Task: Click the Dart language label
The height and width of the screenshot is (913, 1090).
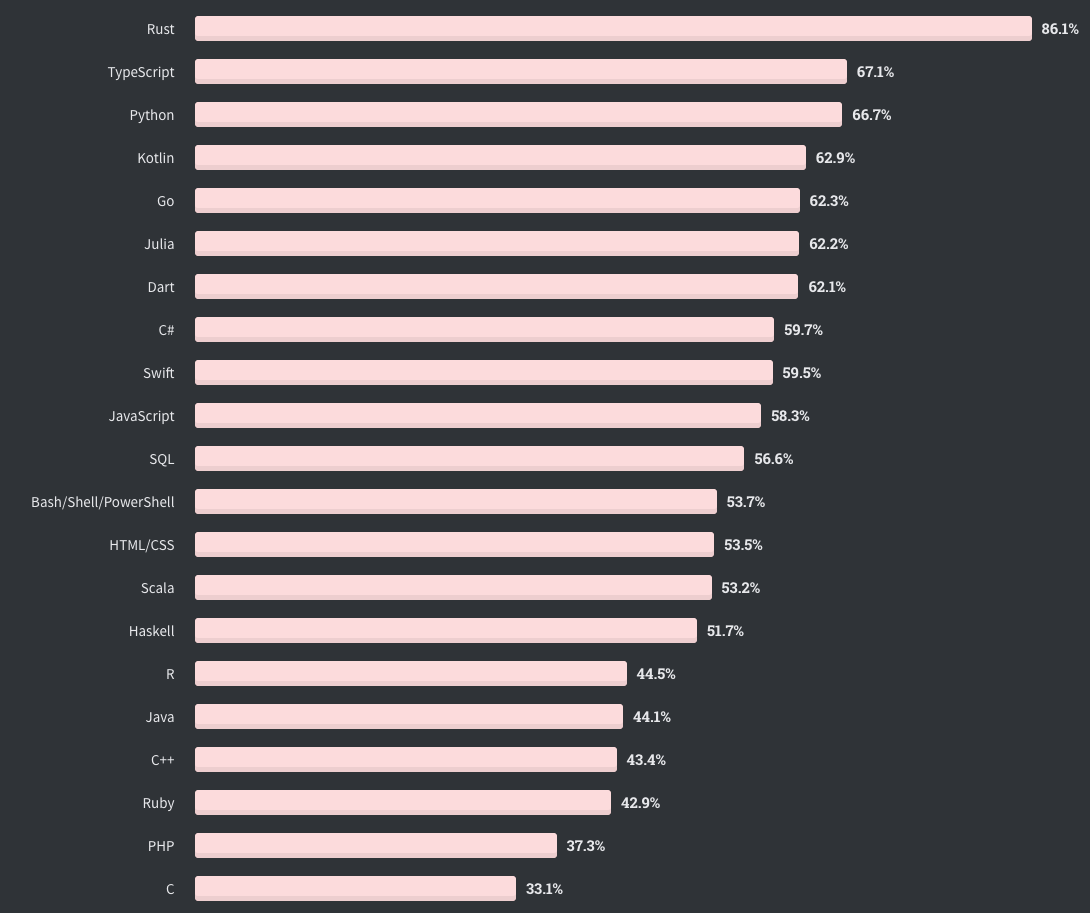Action: coord(161,286)
